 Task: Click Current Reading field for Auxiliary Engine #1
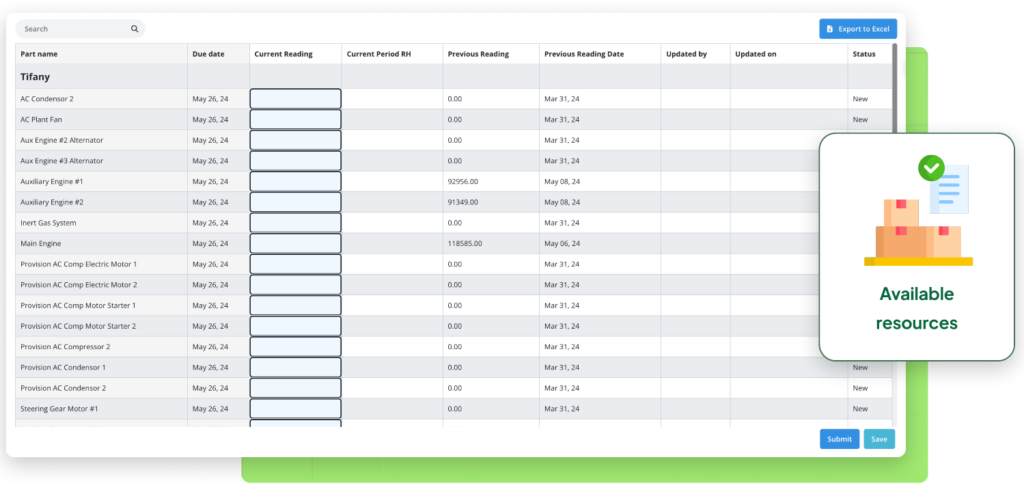[x=295, y=181]
